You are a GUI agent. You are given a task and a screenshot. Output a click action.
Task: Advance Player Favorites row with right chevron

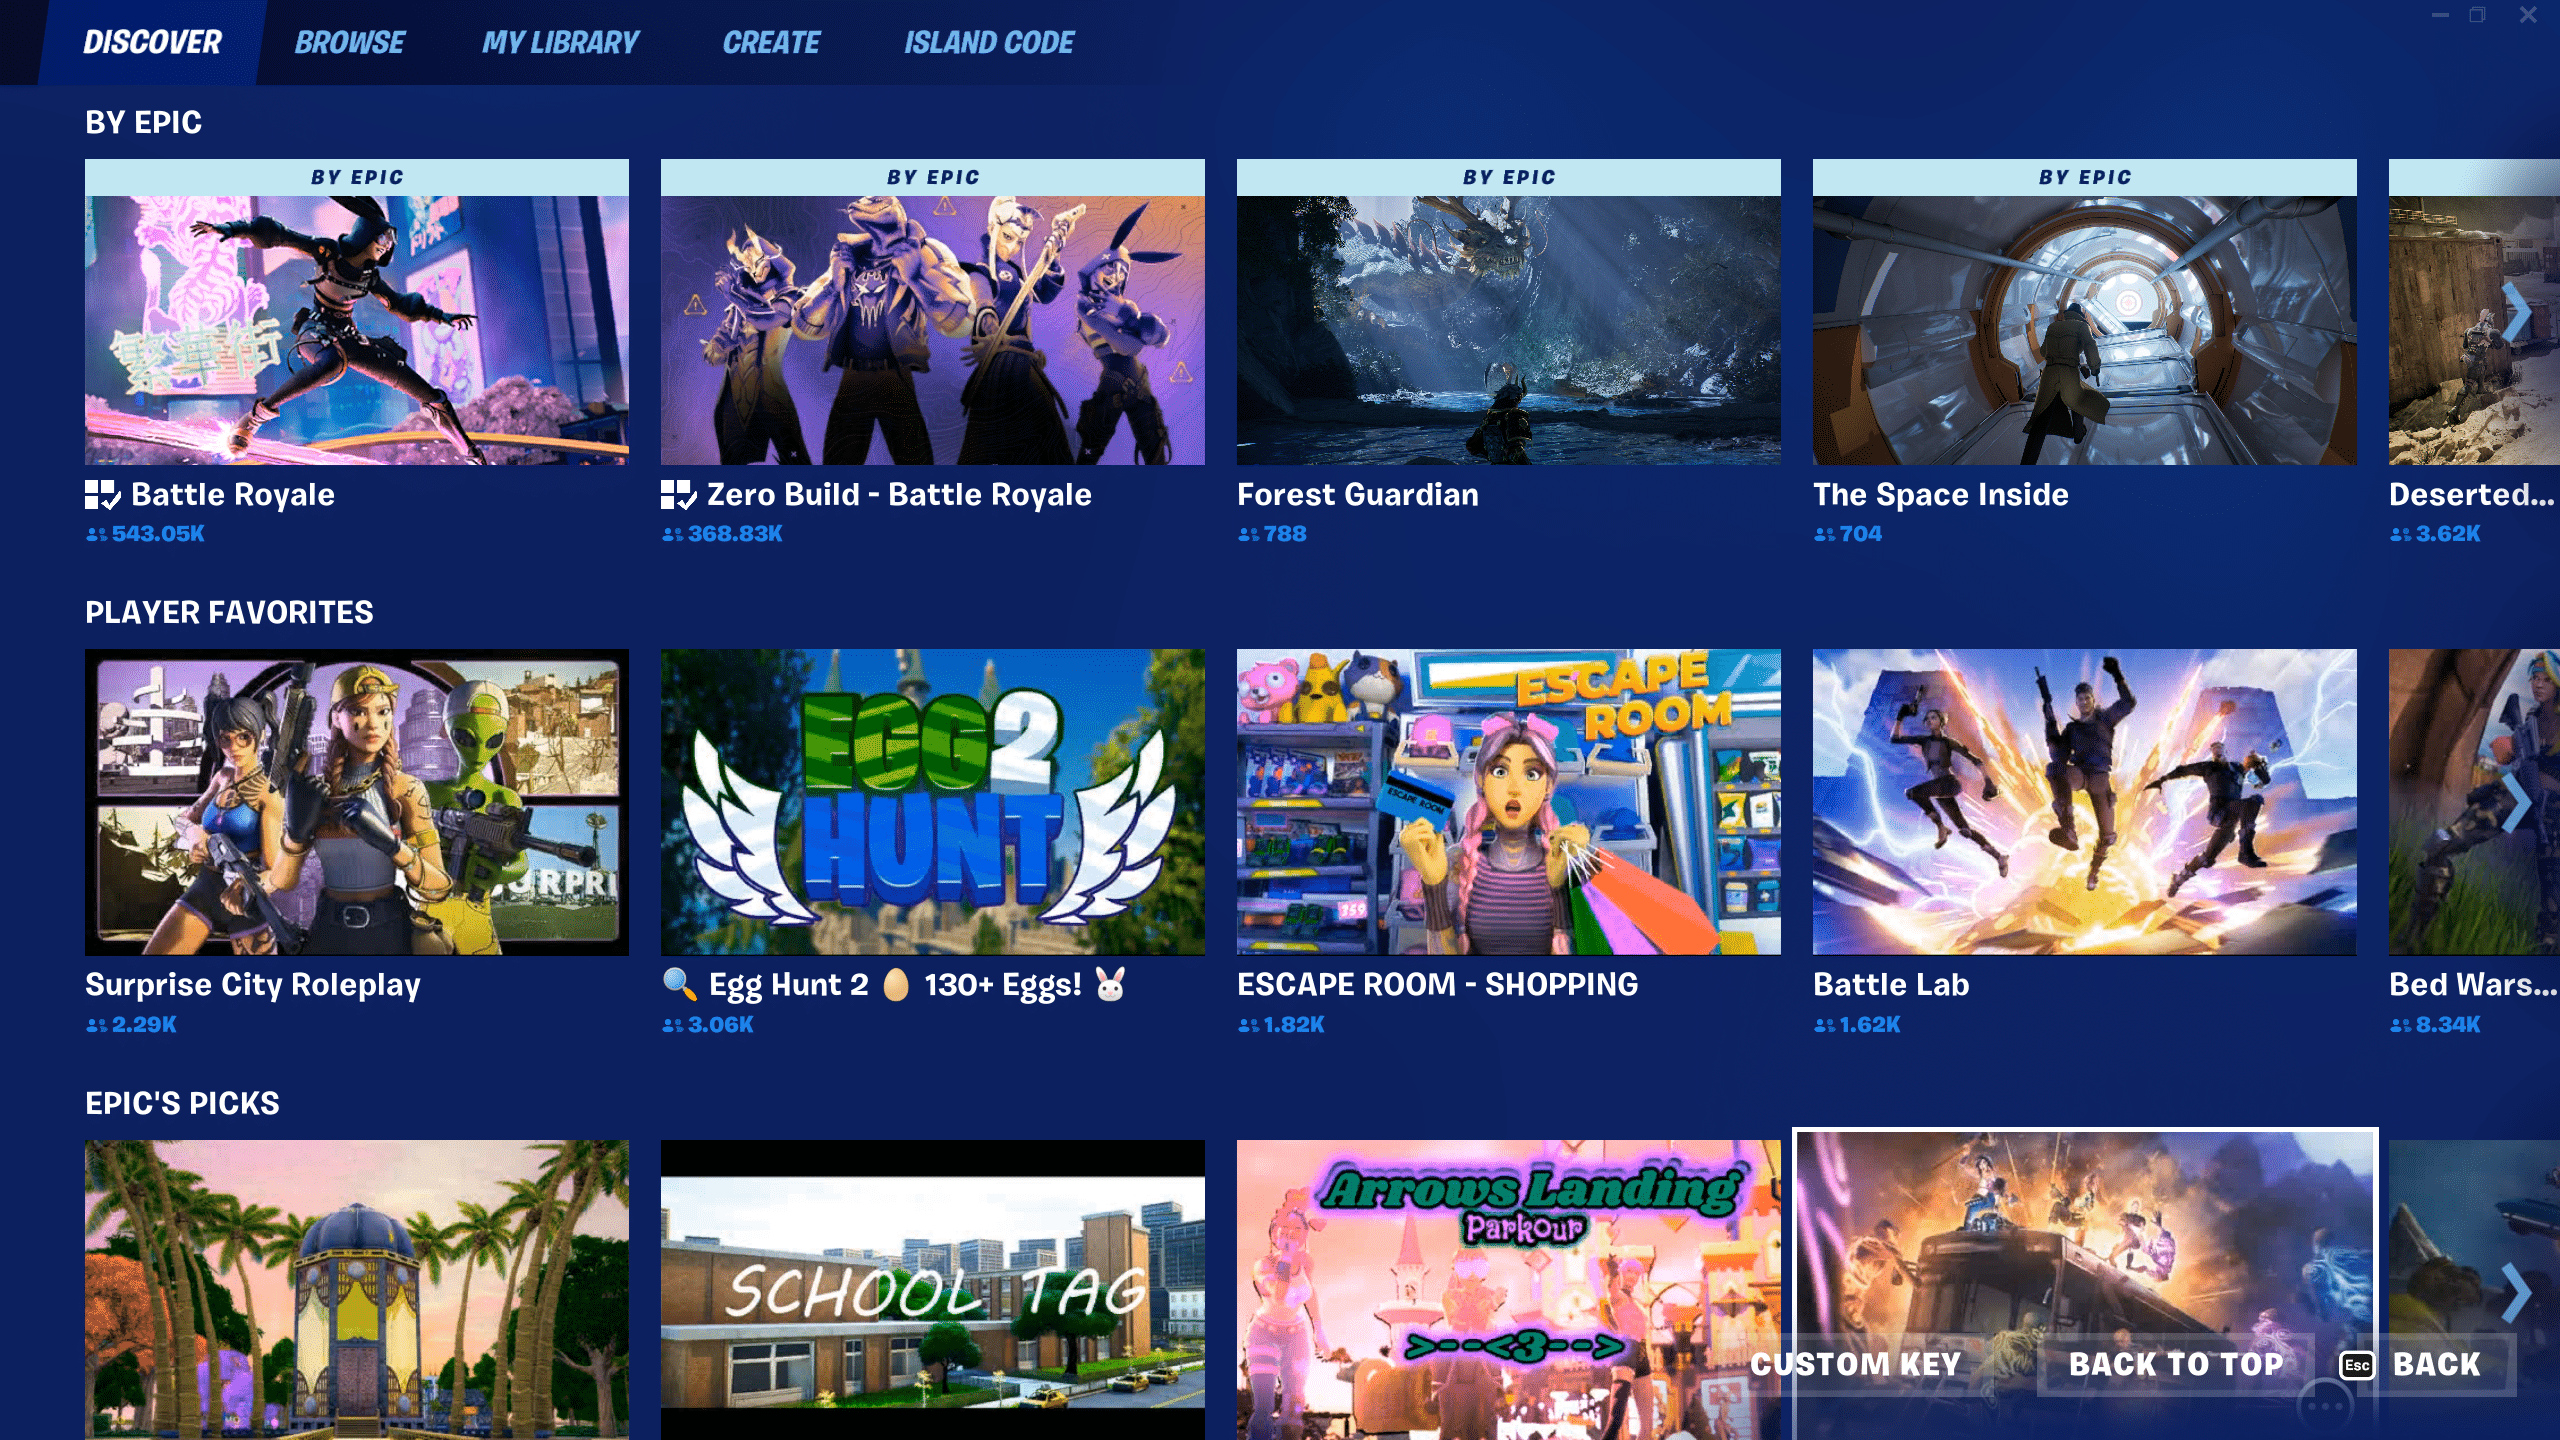(x=2518, y=803)
